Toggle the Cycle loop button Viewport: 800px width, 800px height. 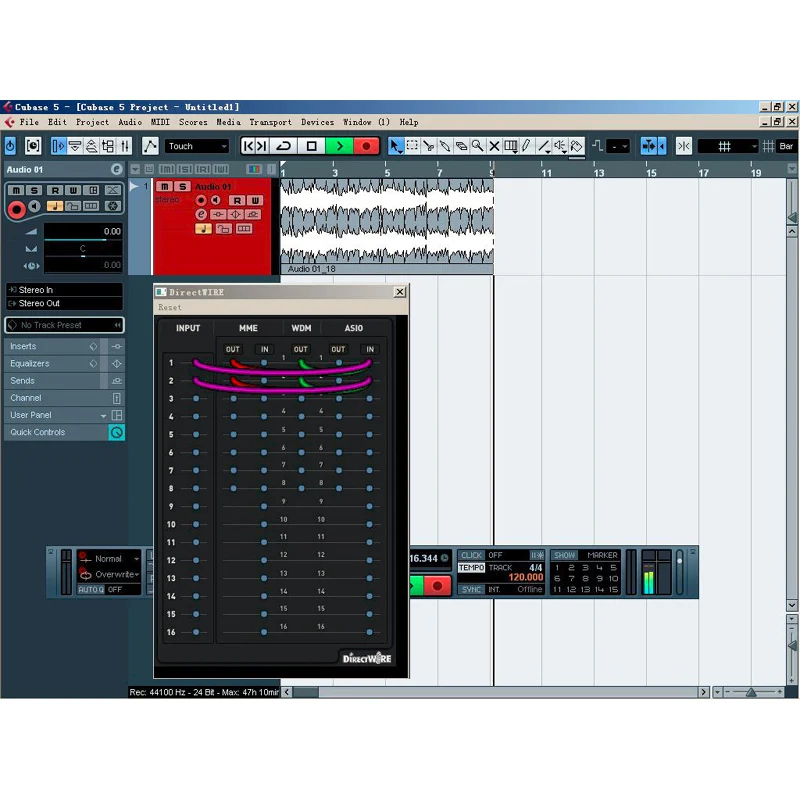tap(284, 146)
